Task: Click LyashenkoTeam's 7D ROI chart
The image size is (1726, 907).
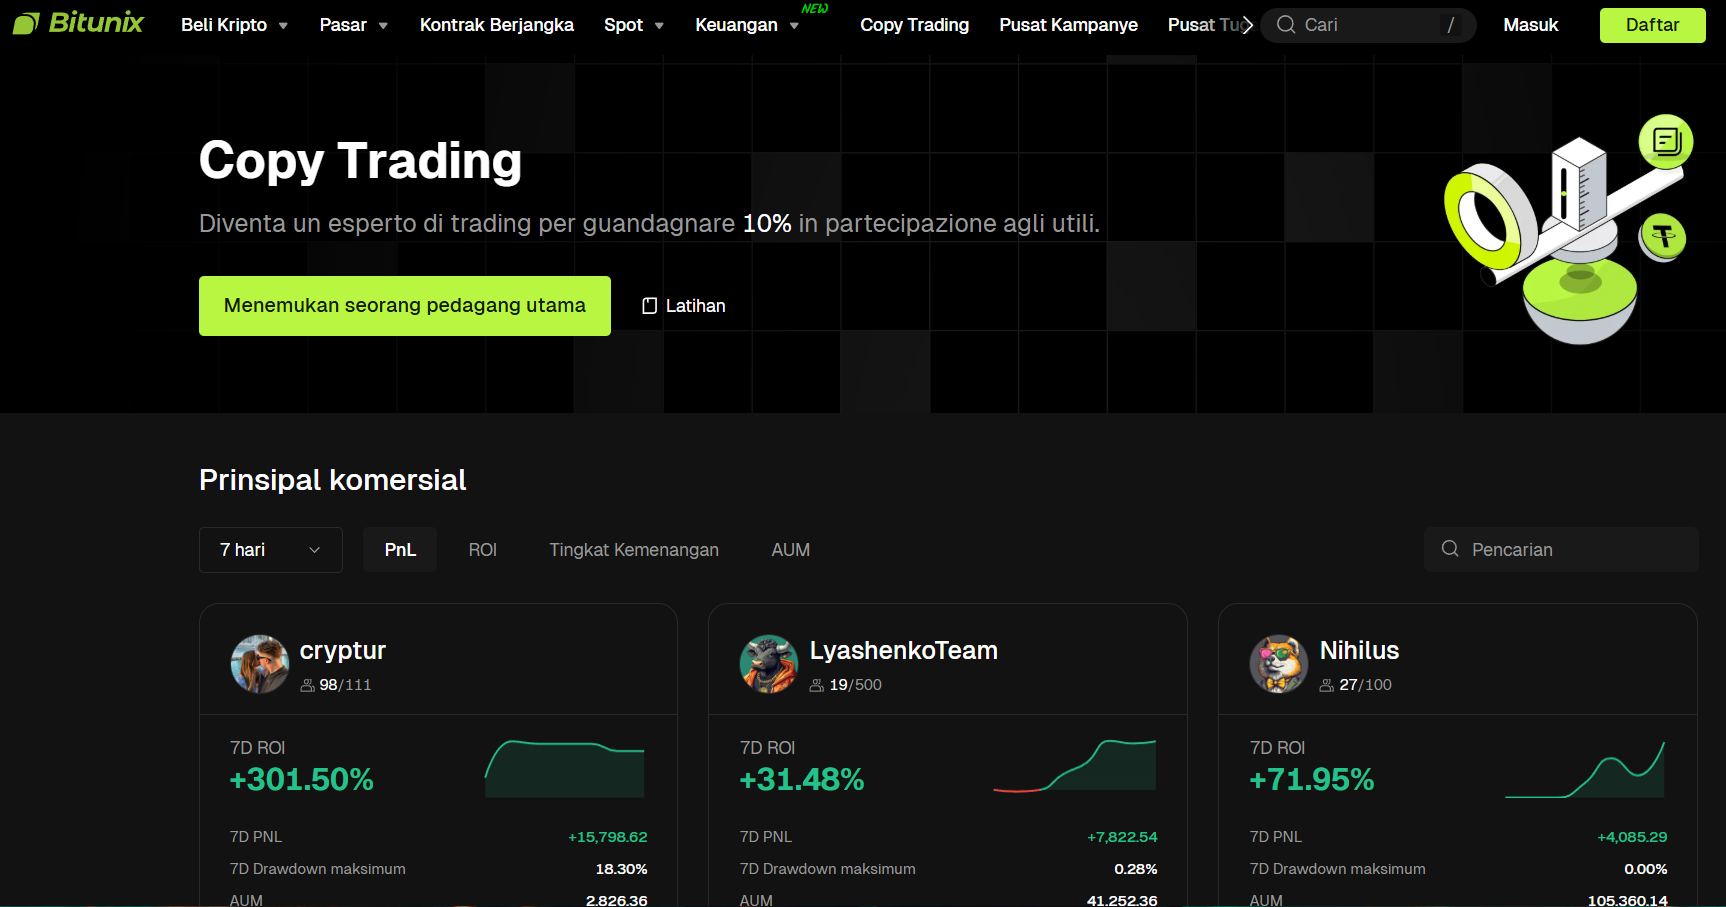Action: tap(1075, 766)
